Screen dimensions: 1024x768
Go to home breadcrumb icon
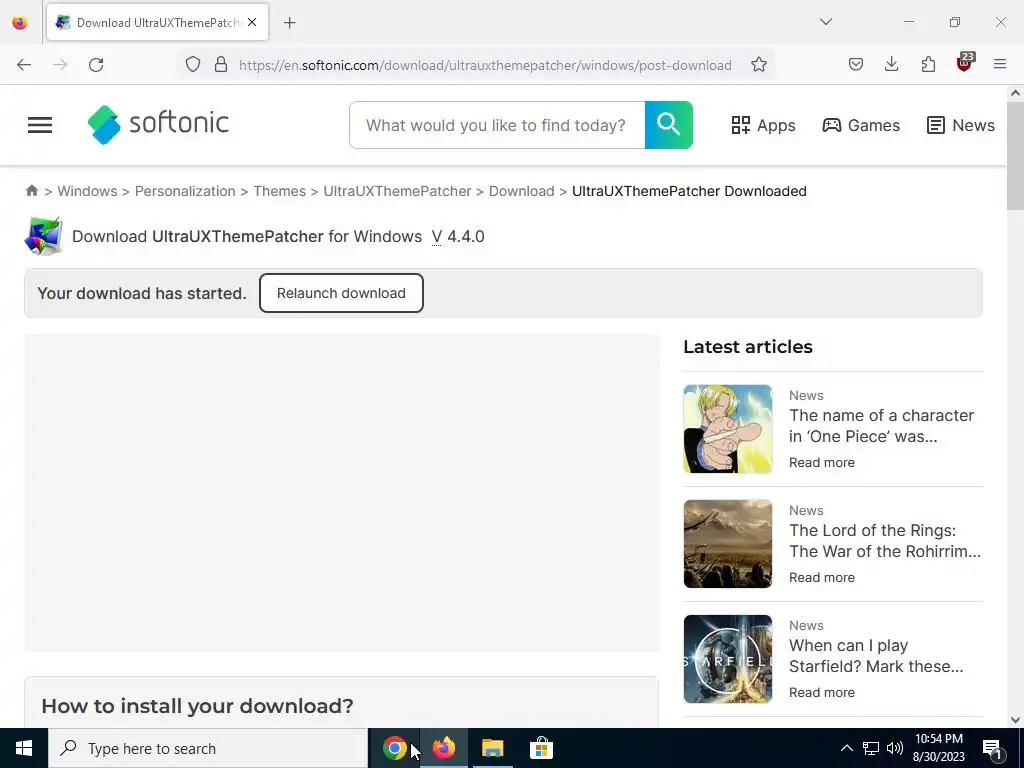tap(31, 191)
